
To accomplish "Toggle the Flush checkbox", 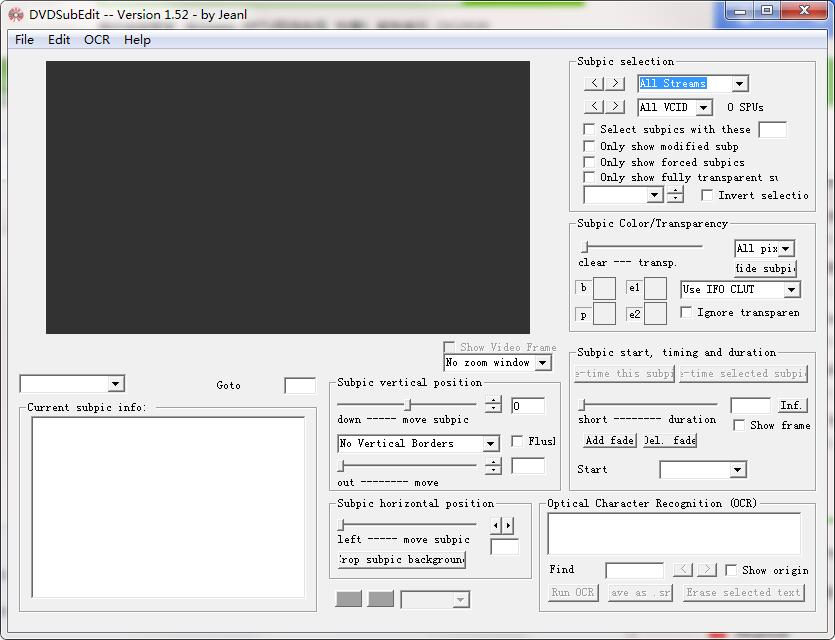I will tap(517, 441).
